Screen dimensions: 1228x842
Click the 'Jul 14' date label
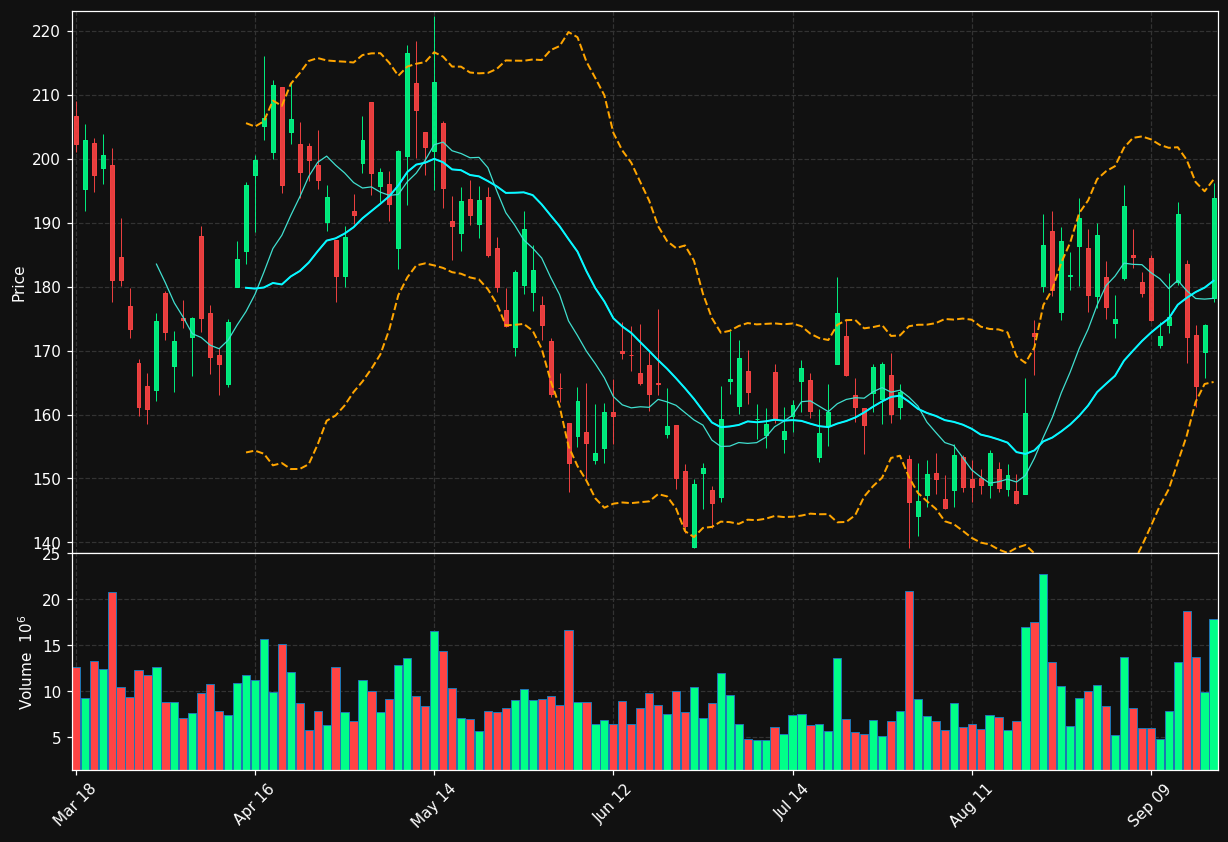(792, 803)
